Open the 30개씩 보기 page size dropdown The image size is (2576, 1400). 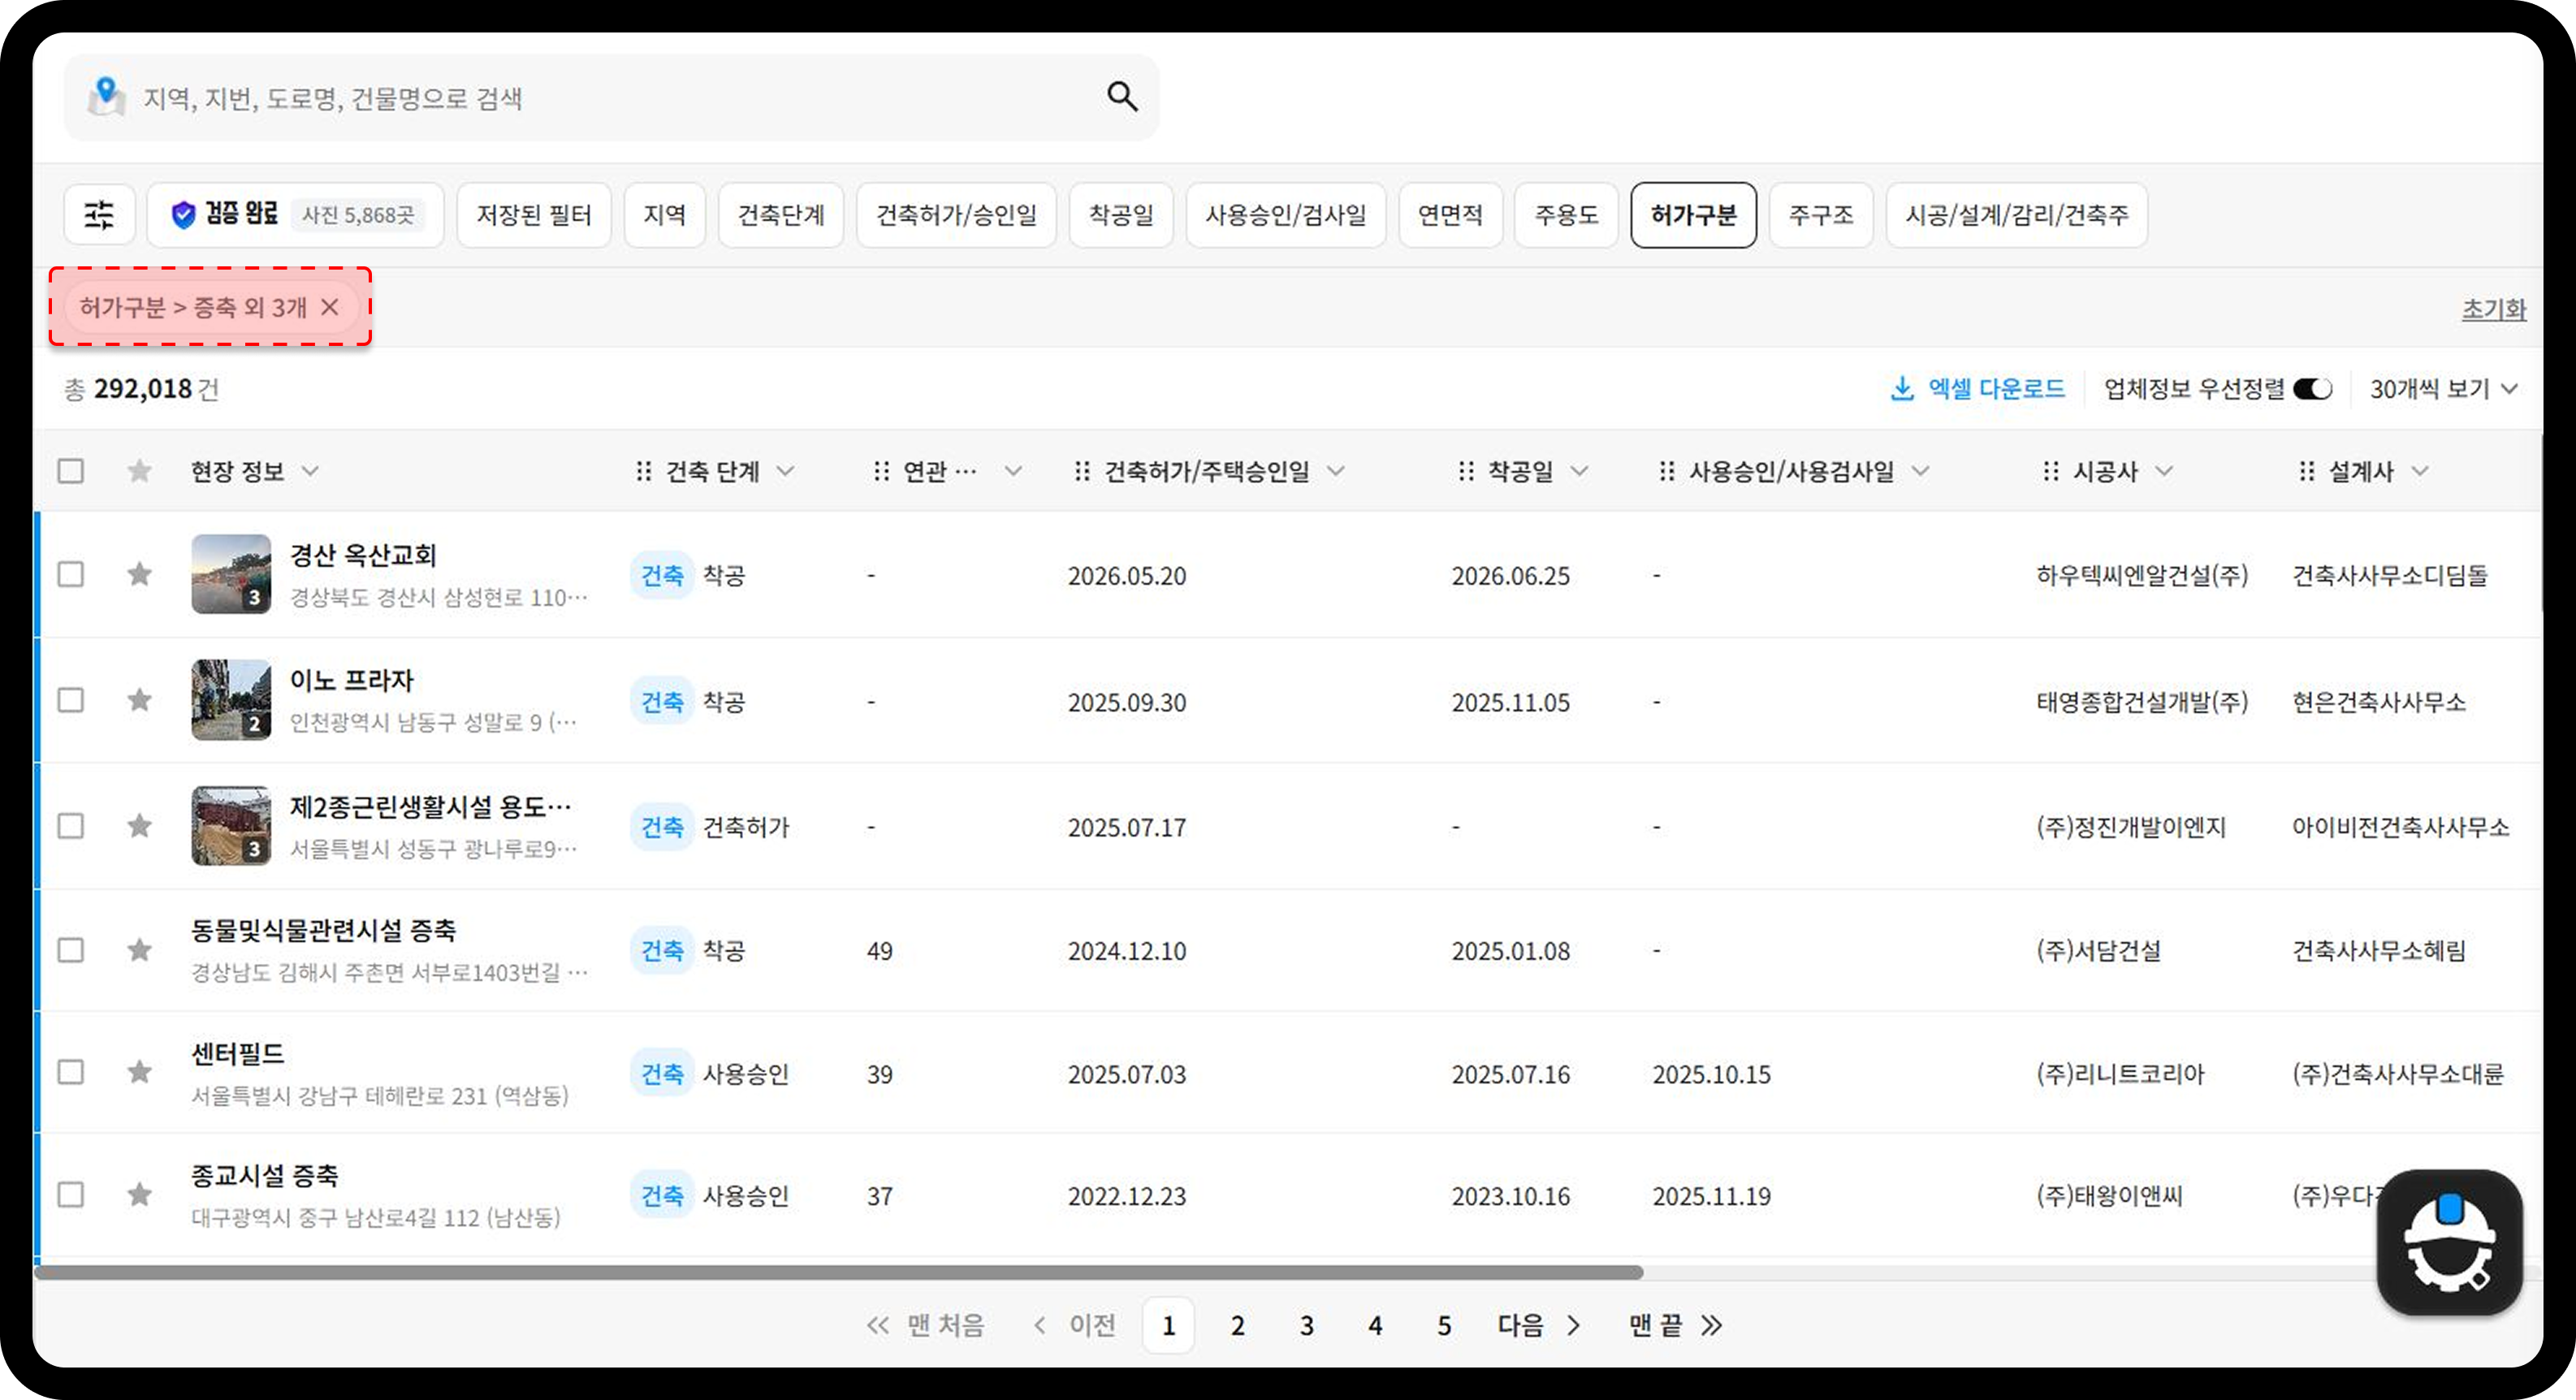tap(2443, 389)
